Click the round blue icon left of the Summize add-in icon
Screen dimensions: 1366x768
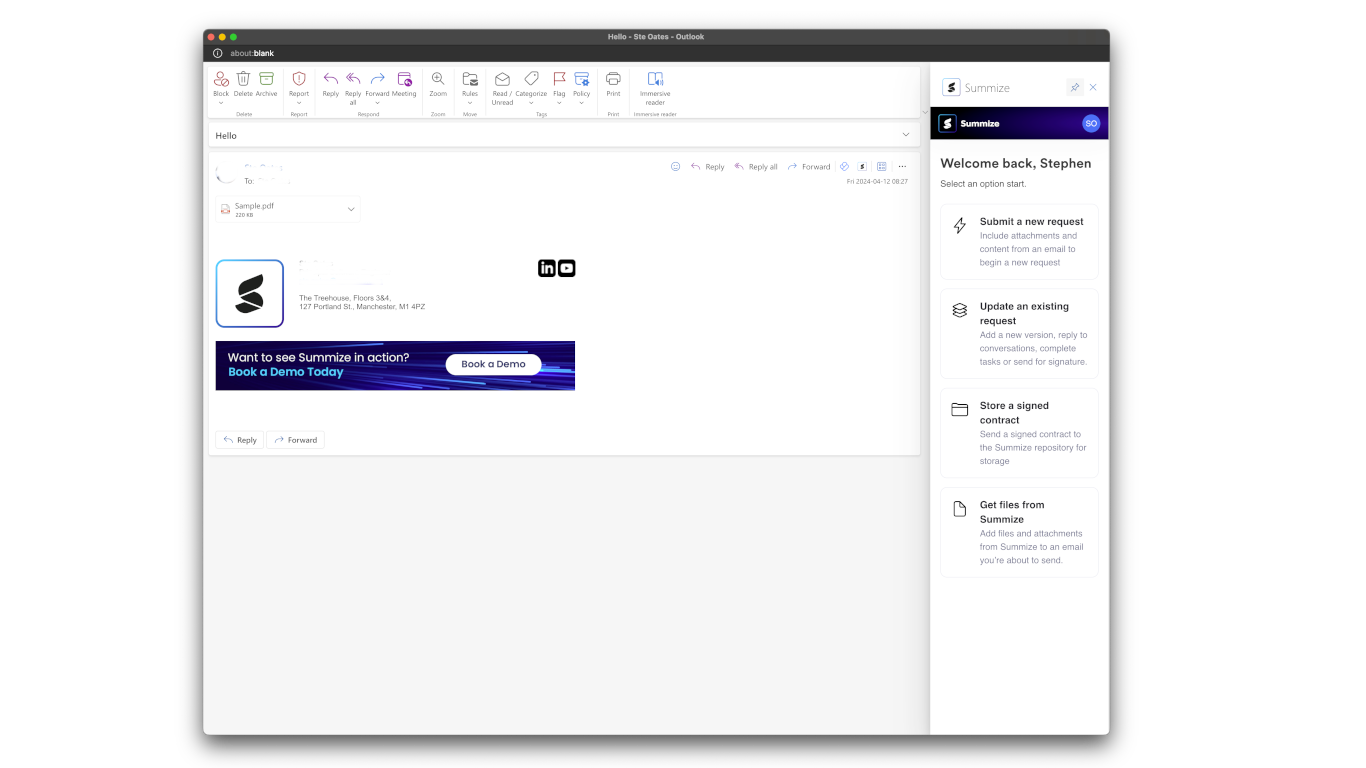point(844,167)
